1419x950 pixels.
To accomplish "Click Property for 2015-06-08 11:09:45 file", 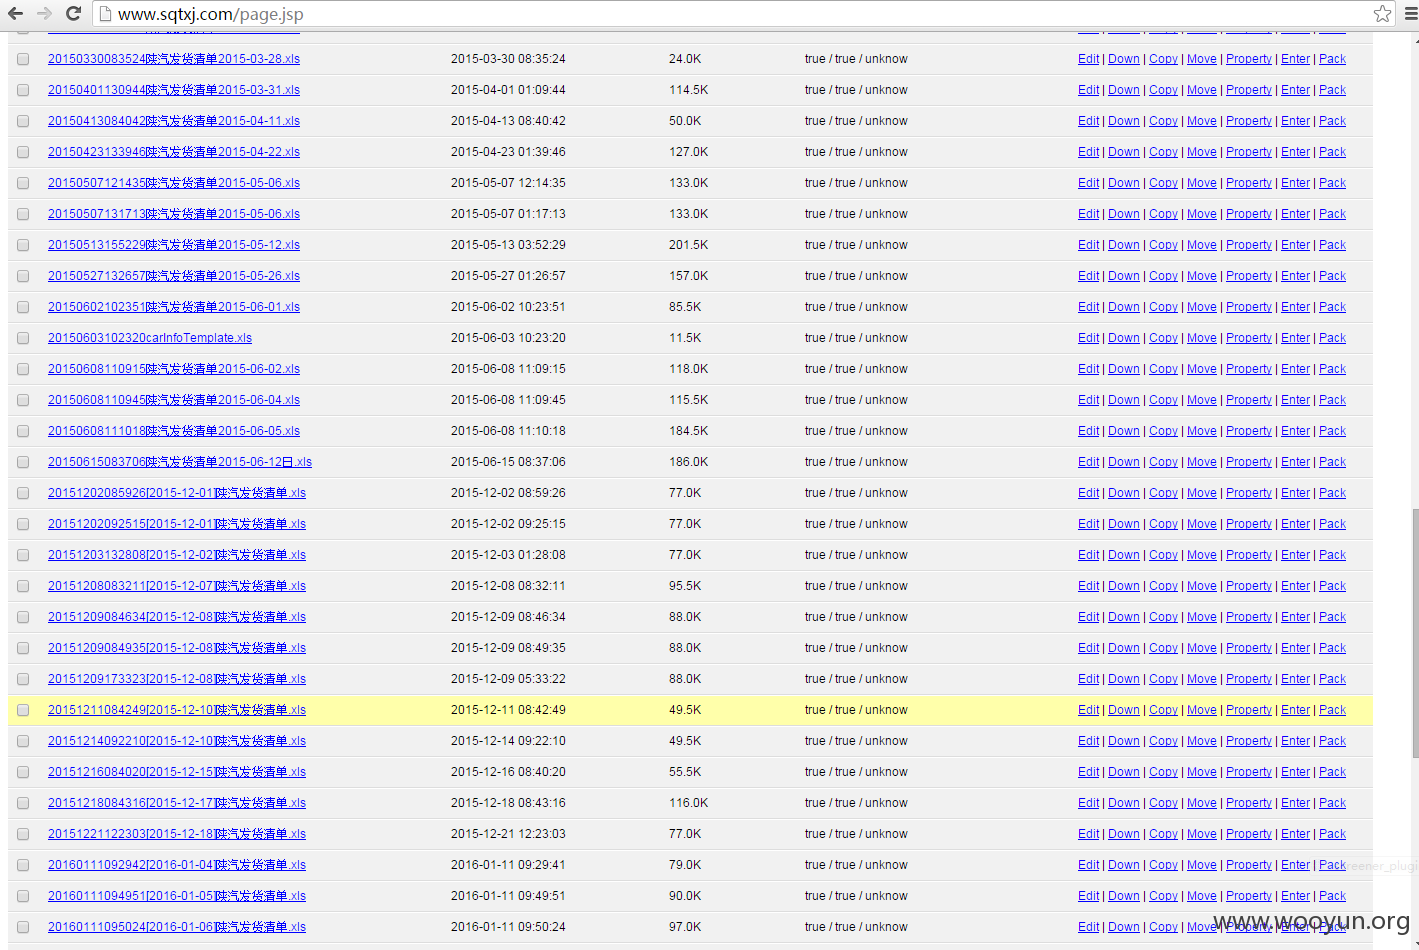I will coord(1249,400).
